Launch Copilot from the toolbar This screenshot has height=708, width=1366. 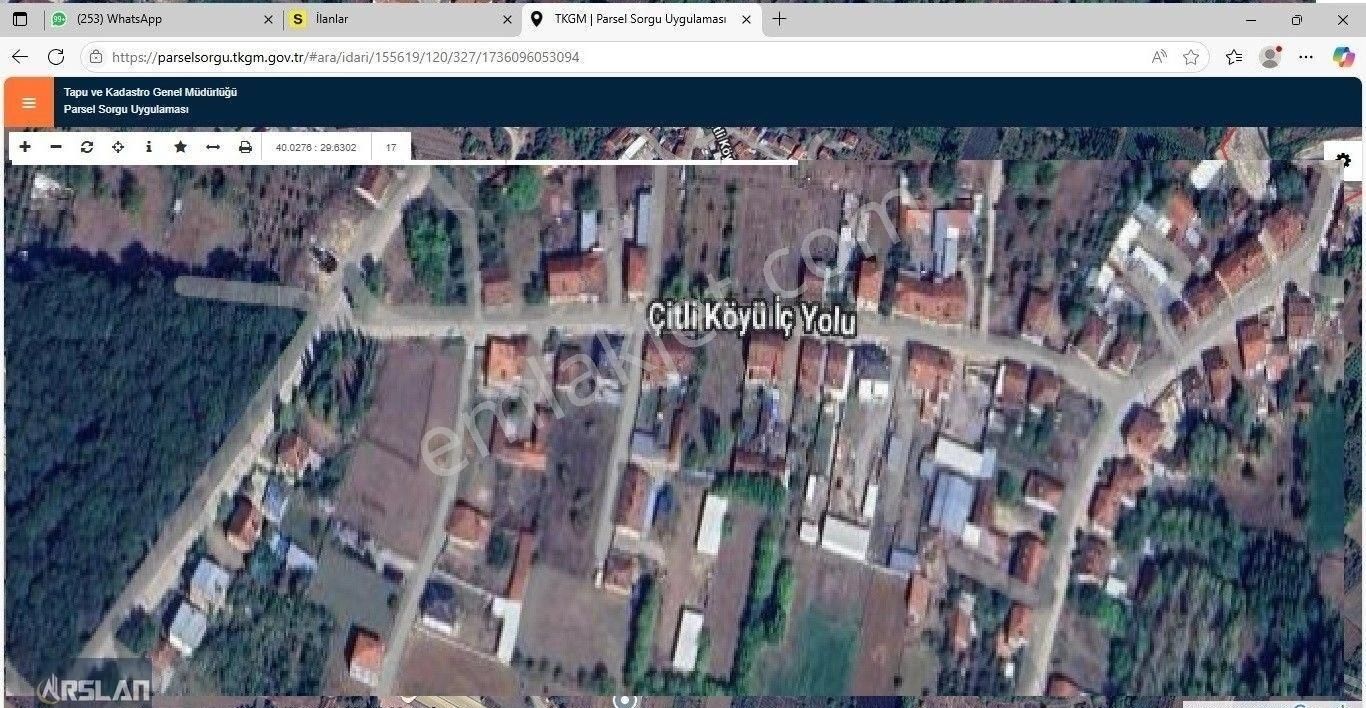point(1342,57)
